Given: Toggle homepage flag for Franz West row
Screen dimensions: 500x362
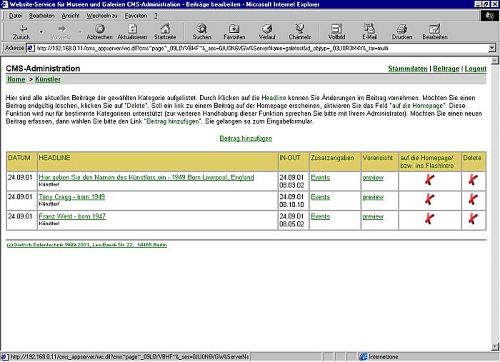Looking at the screenshot, I should point(429,219).
